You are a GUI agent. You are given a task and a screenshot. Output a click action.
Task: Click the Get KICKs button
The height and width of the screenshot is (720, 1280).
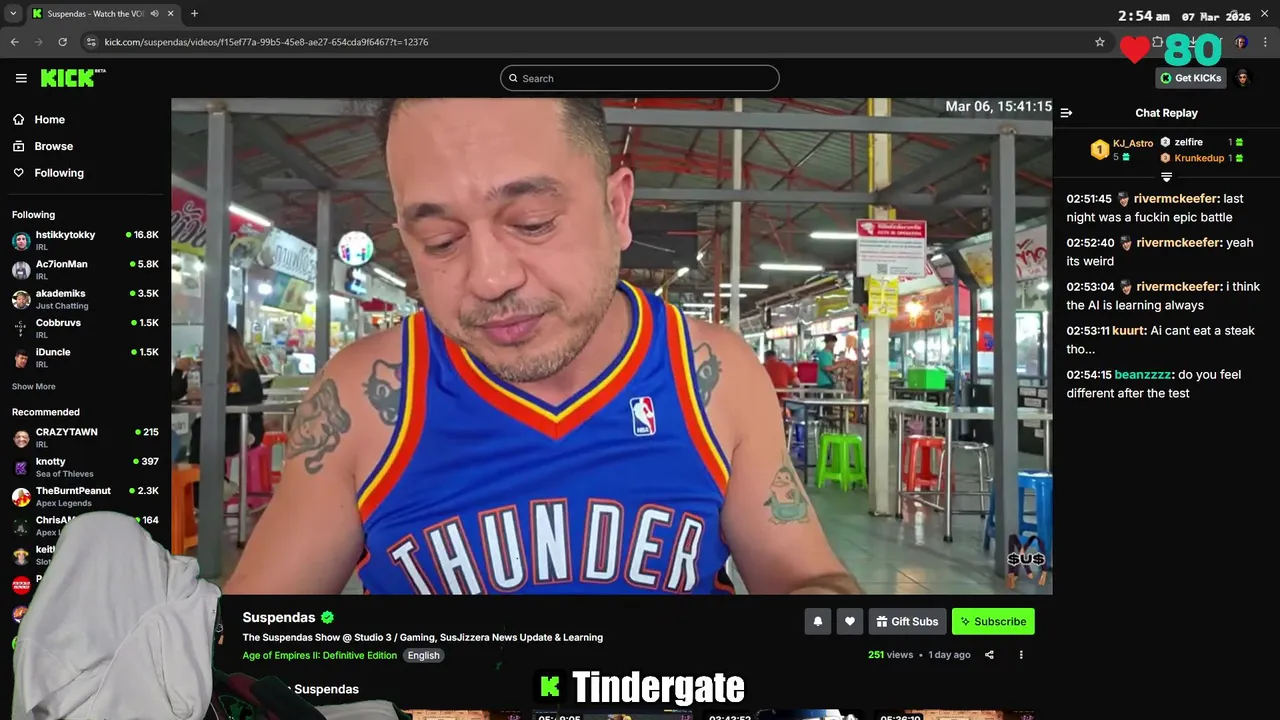(x=1190, y=78)
